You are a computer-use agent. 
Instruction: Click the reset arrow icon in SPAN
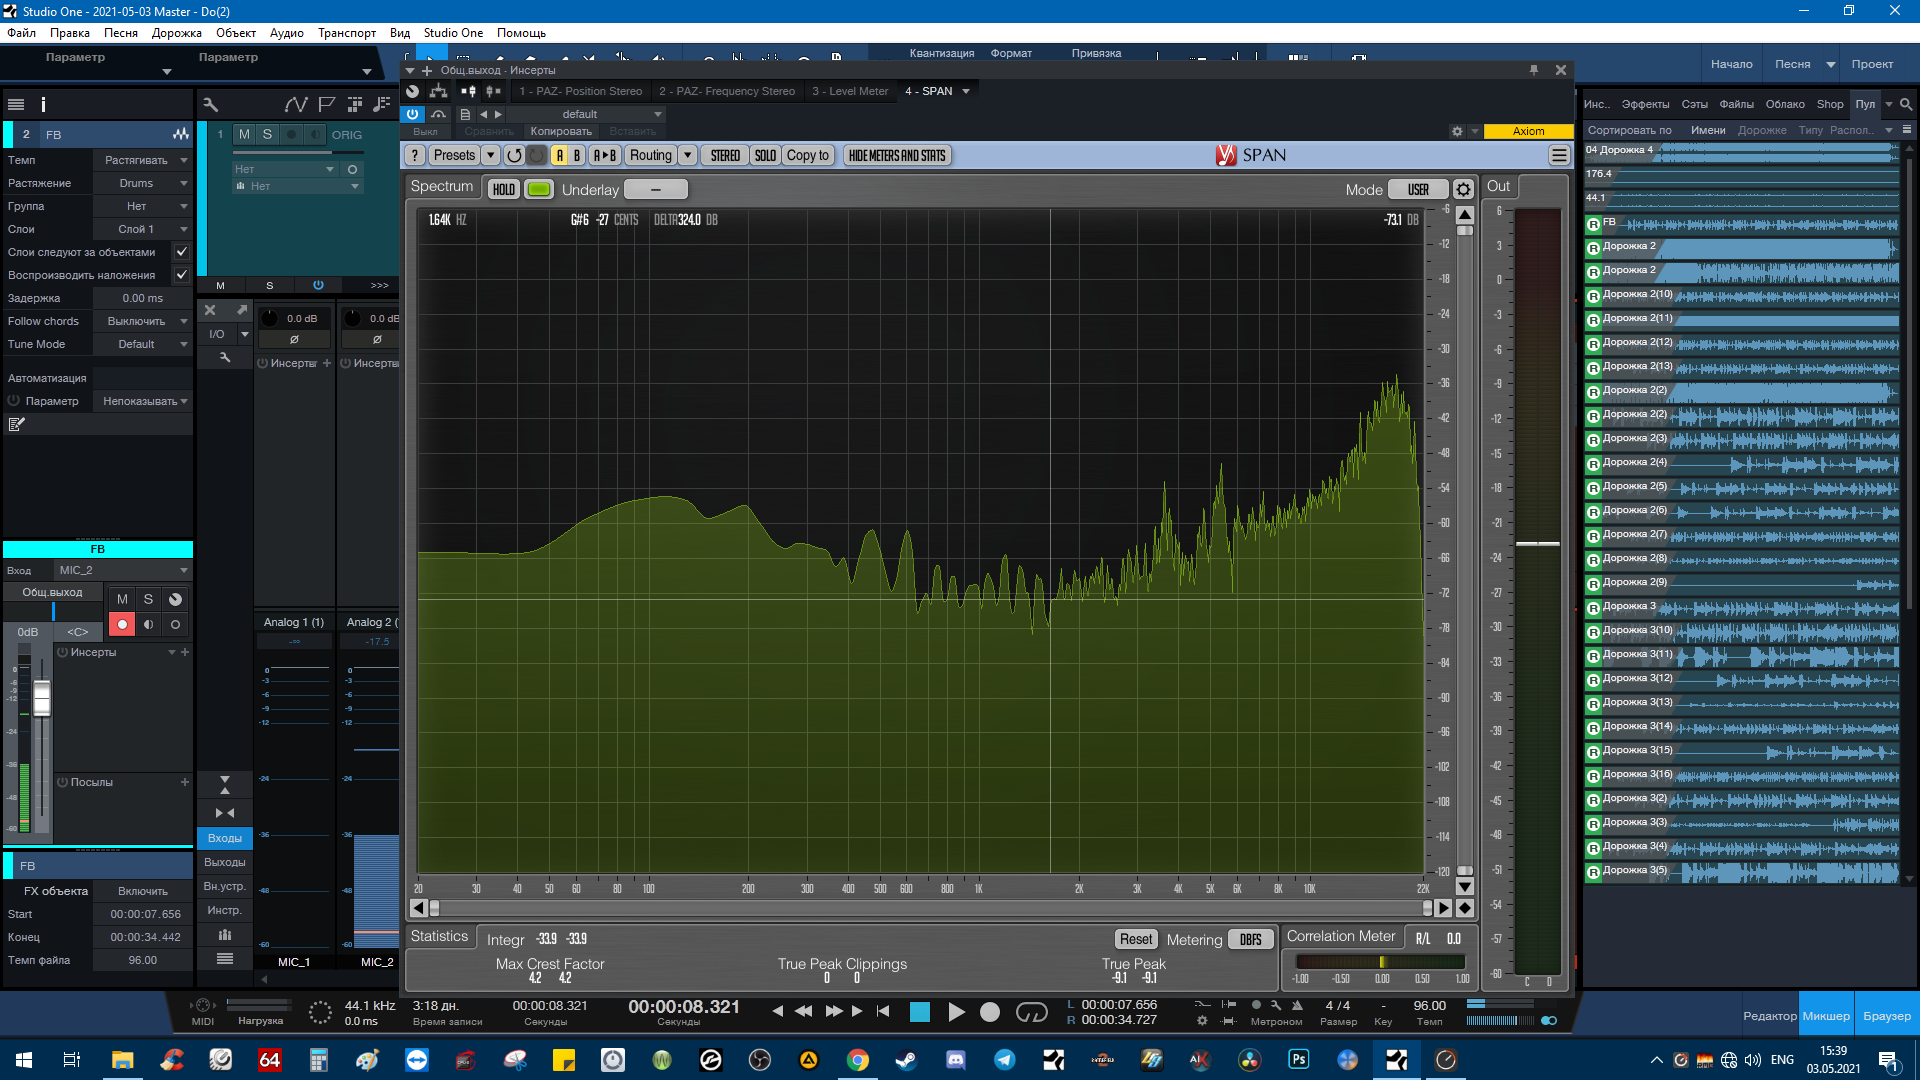point(514,156)
